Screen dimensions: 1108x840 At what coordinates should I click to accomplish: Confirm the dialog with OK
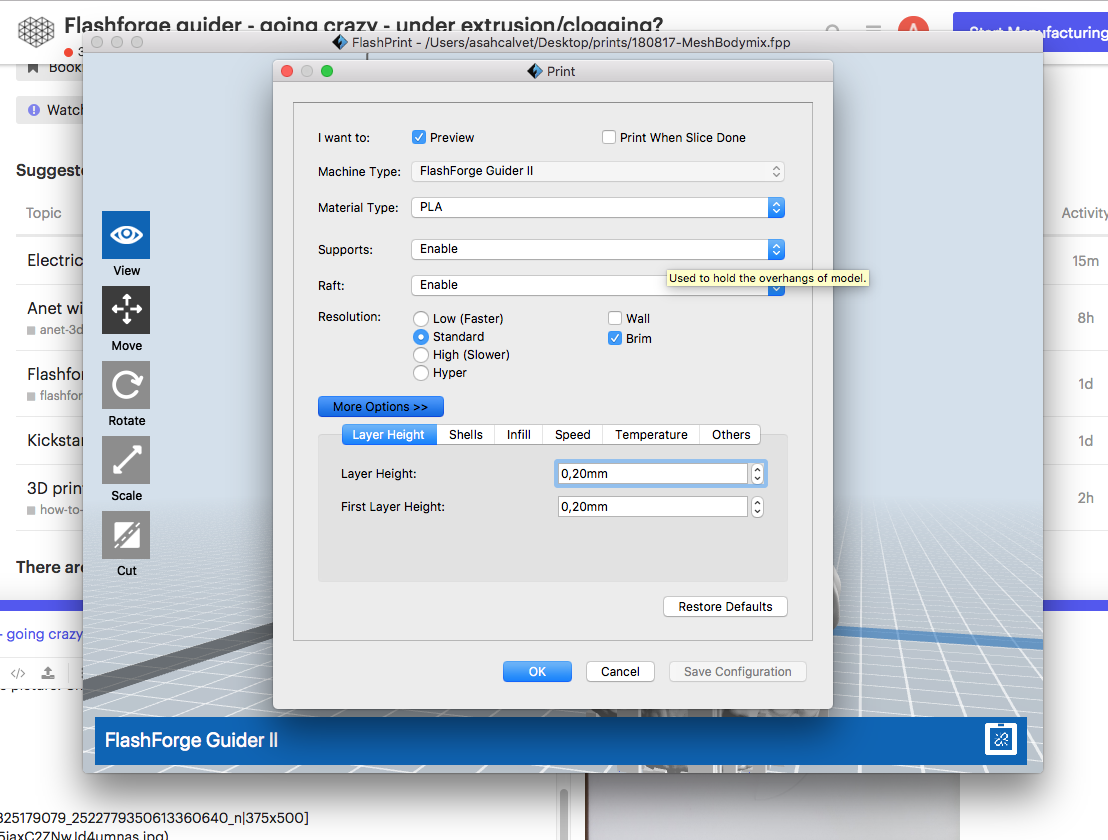[x=537, y=672]
